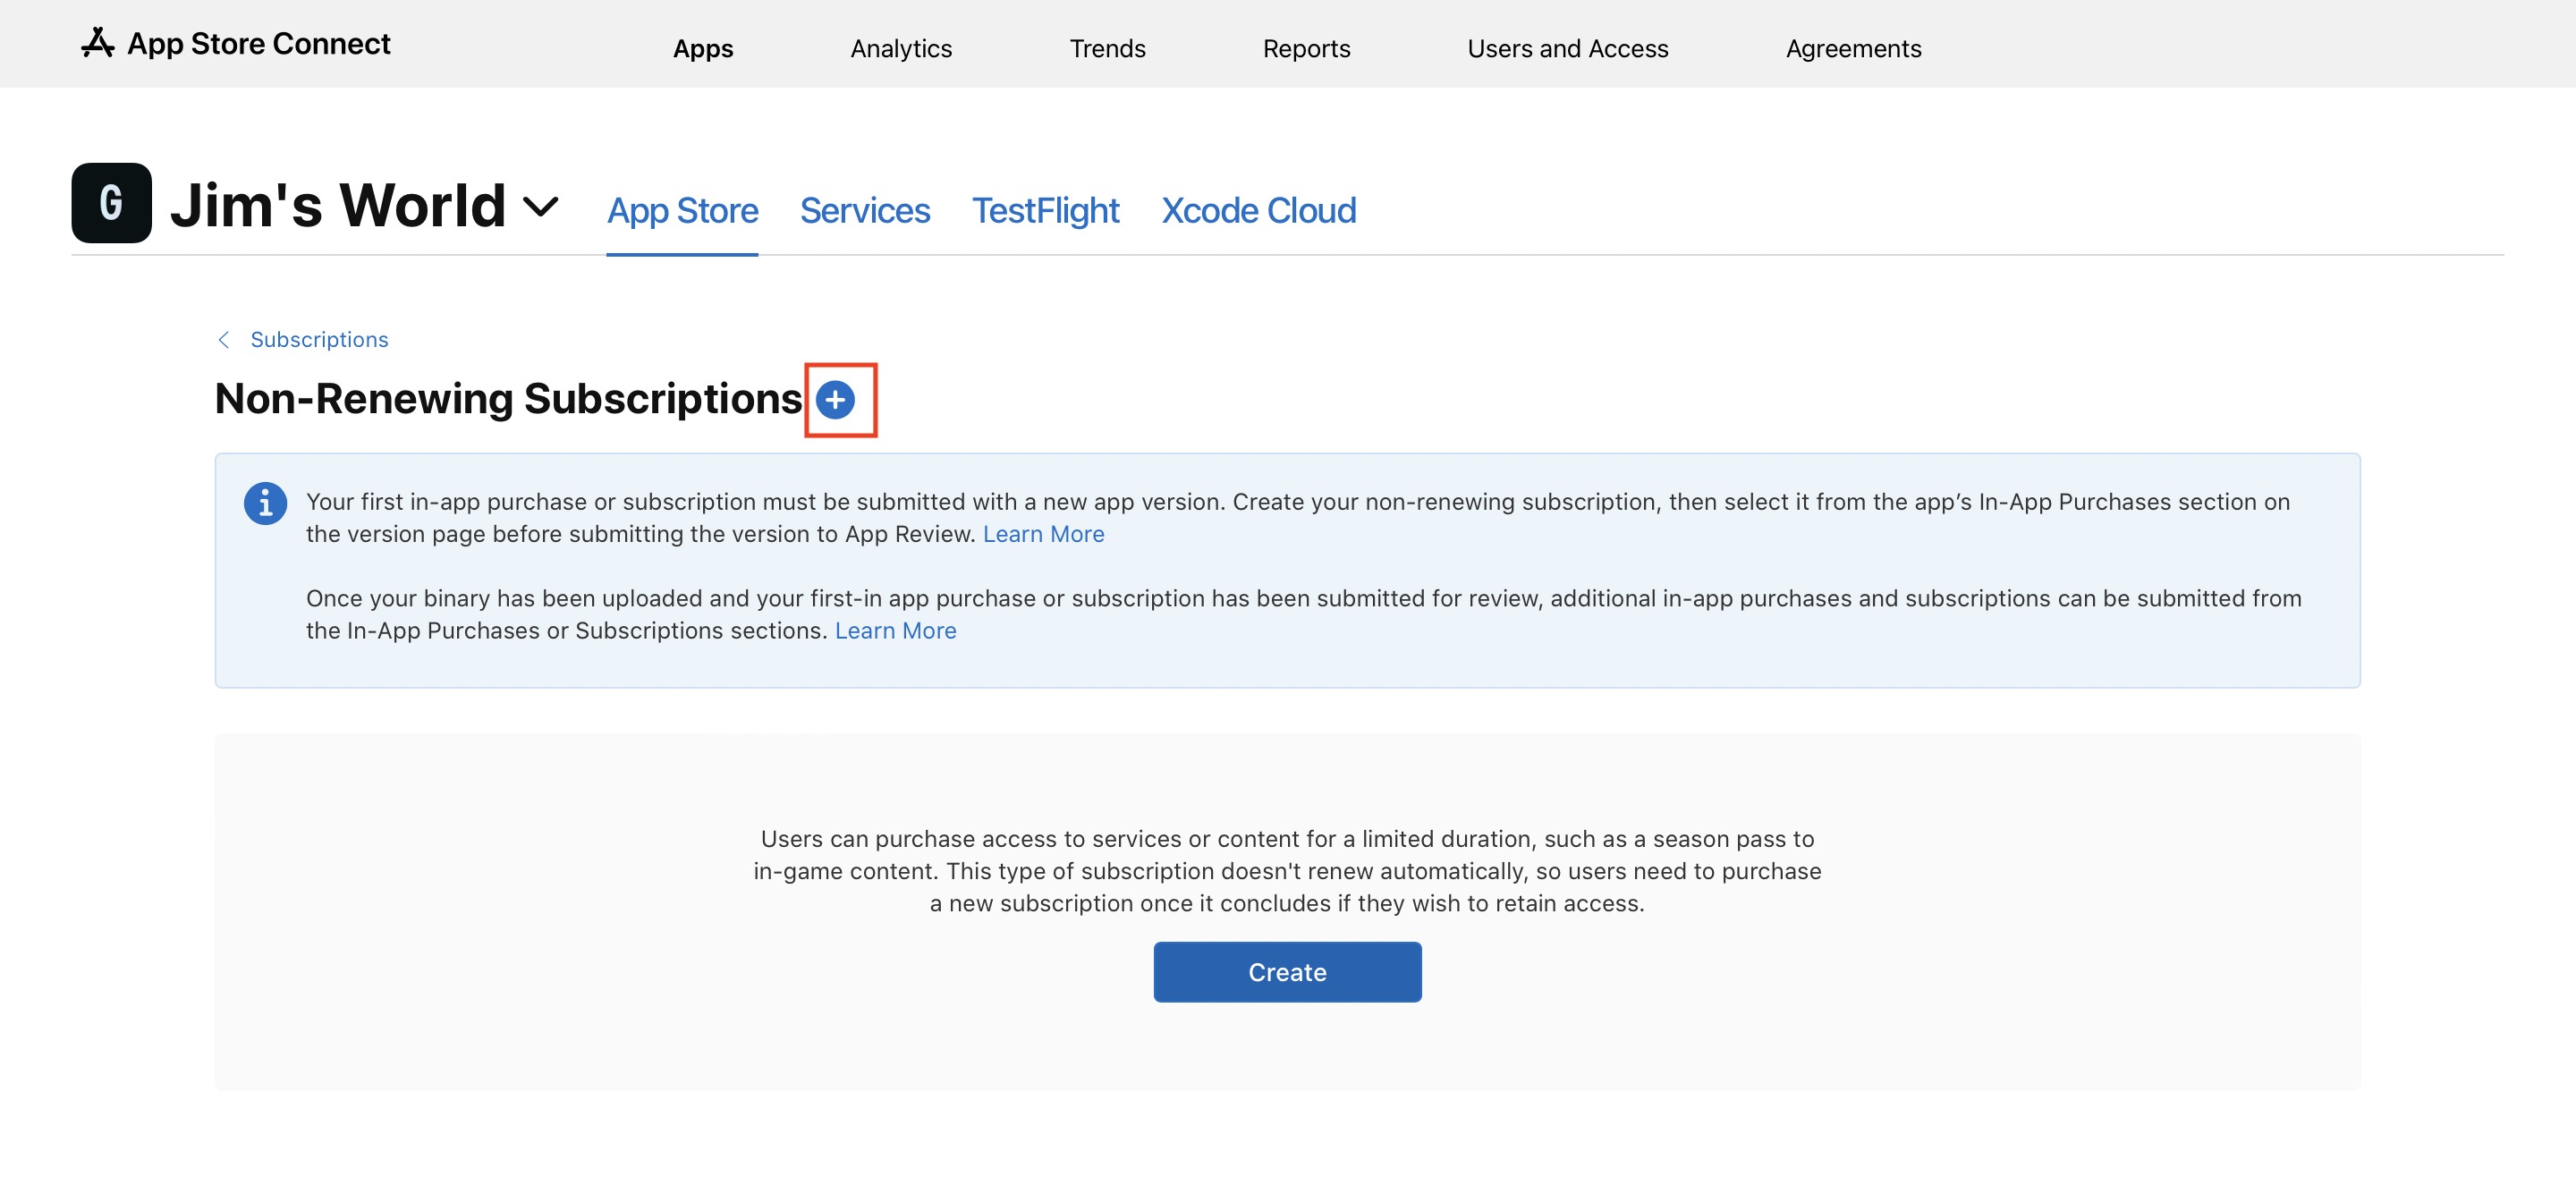
Task: Open Reports in top navigation
Action: point(1305,48)
